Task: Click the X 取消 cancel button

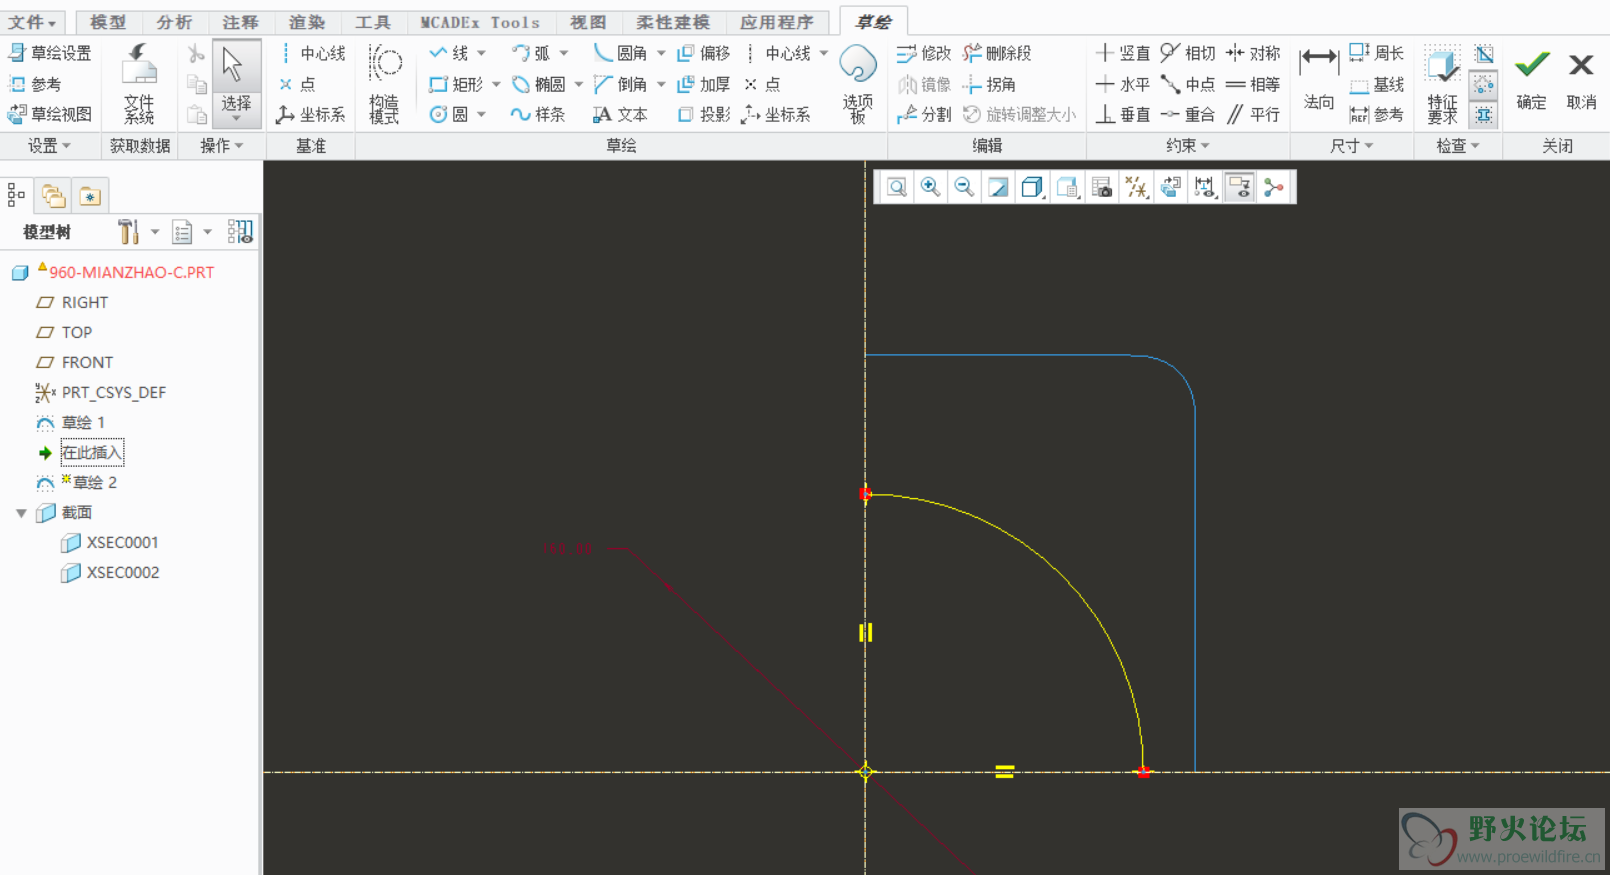Action: coord(1581,80)
